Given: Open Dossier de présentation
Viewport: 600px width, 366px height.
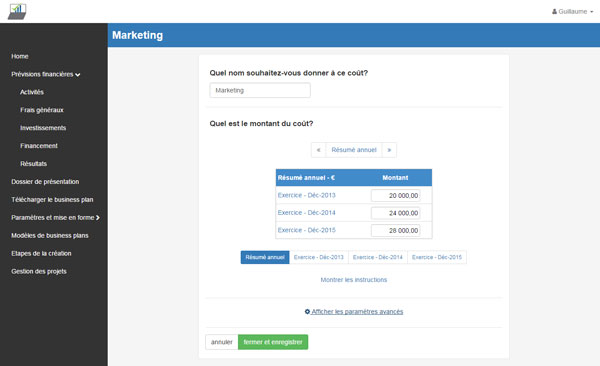Looking at the screenshot, I should point(45,181).
